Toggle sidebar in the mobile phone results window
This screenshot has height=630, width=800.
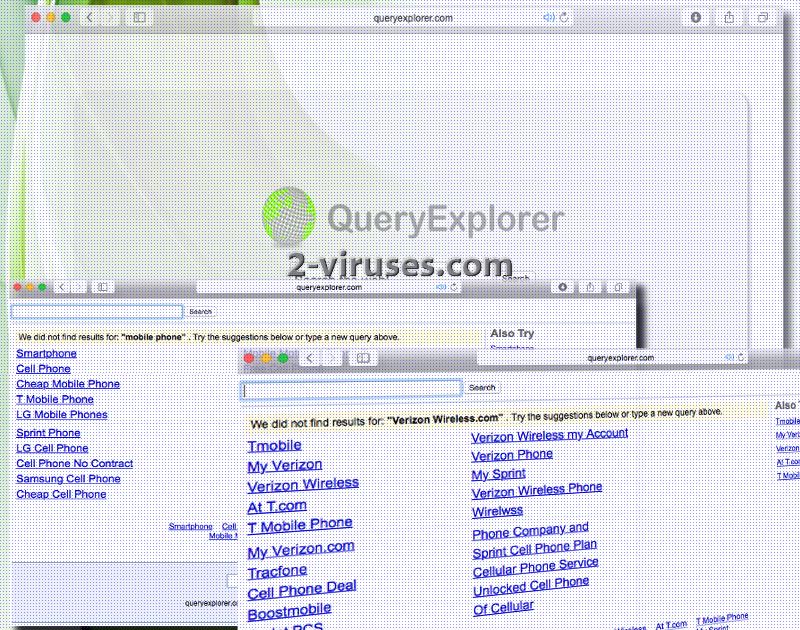pyautogui.click(x=103, y=287)
